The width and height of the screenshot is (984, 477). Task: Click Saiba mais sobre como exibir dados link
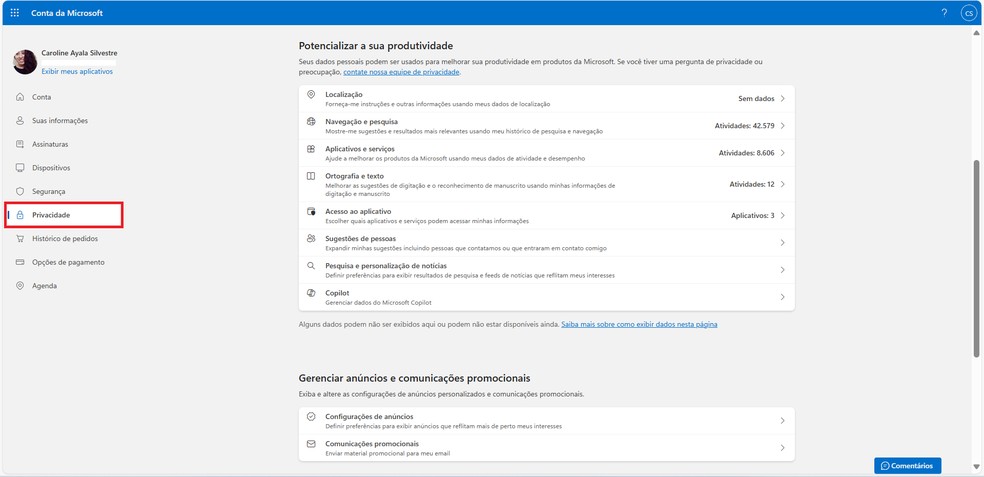coord(639,324)
